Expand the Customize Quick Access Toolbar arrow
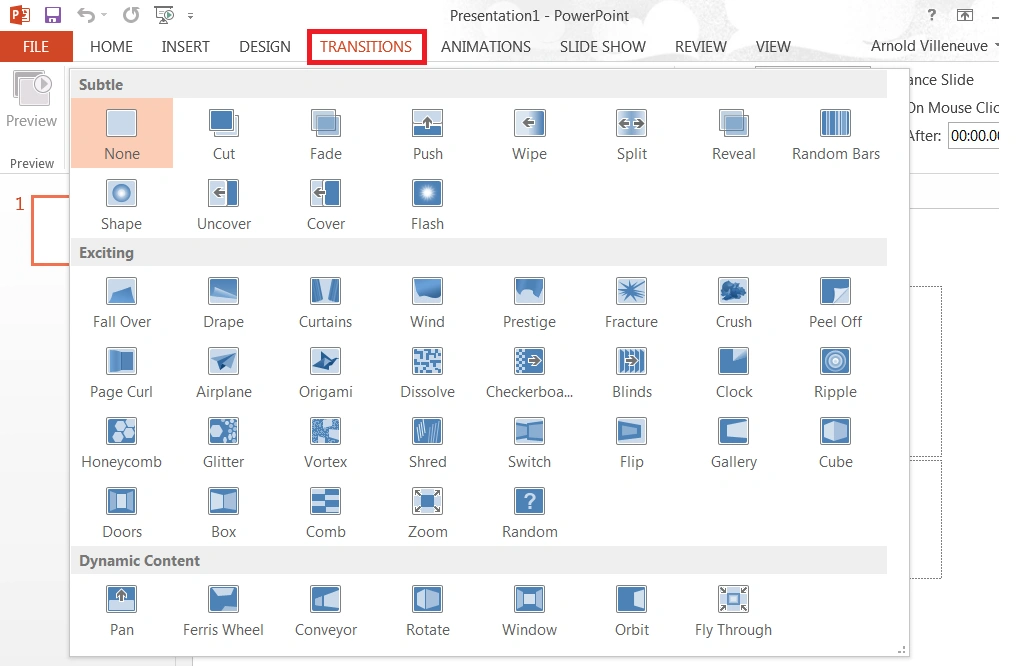The image size is (1024, 666). coord(191,16)
